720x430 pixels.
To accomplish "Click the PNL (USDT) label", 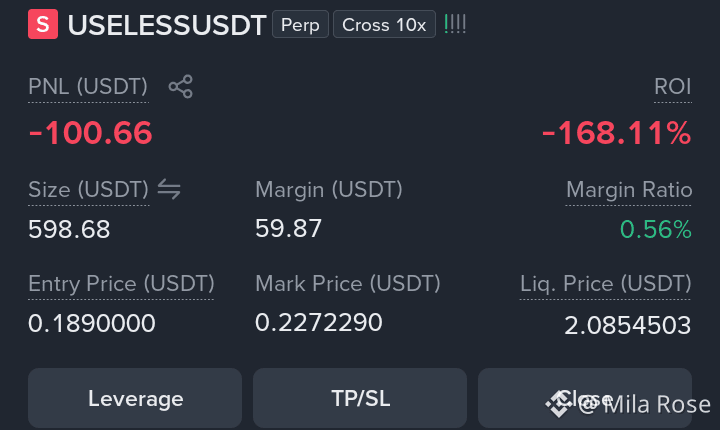I will (x=88, y=87).
